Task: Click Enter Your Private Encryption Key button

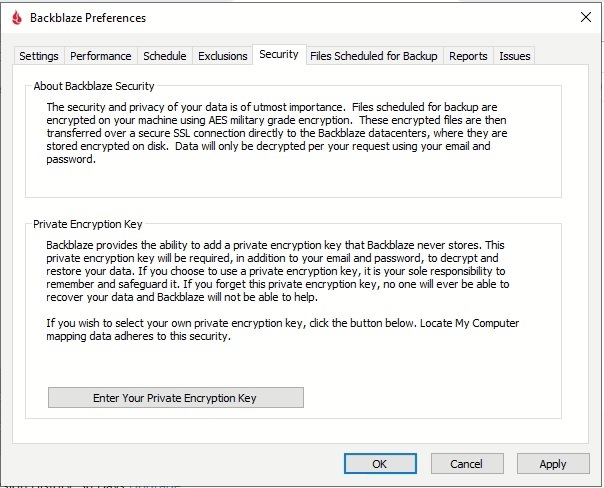Action: click(176, 397)
